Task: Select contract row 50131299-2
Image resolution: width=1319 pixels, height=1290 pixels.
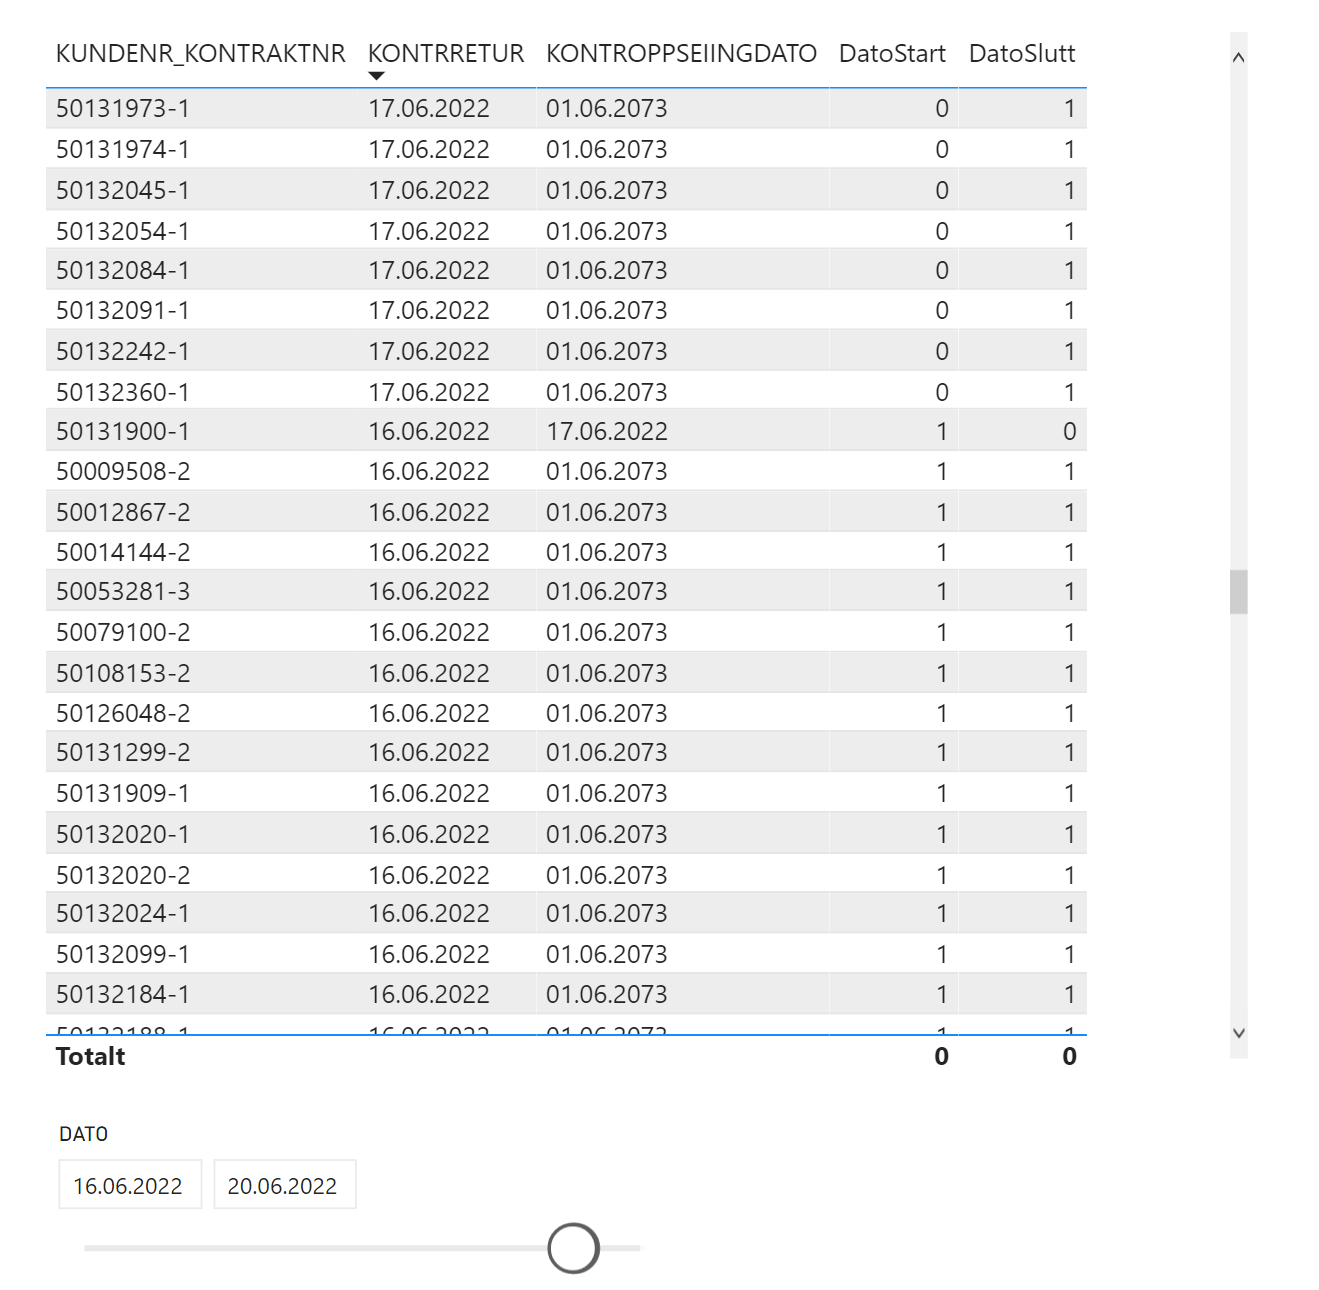Action: tap(566, 753)
